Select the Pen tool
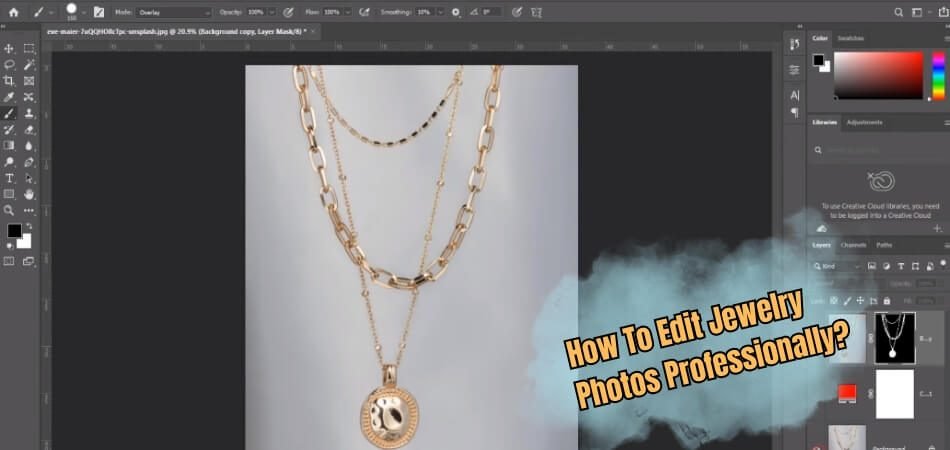This screenshot has width=950, height=450. point(28,162)
